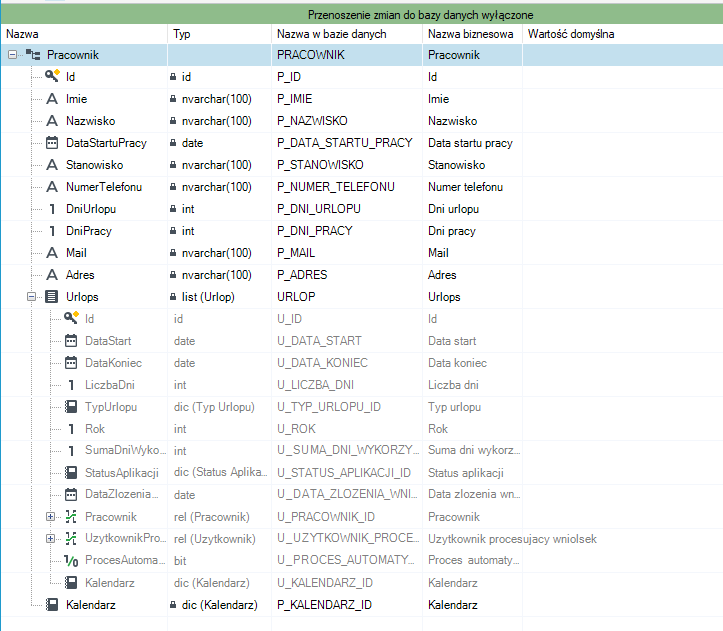Viewport: 723px width, 631px height.
Task: Click the key icon beside U_ID row
Action: pos(71,318)
